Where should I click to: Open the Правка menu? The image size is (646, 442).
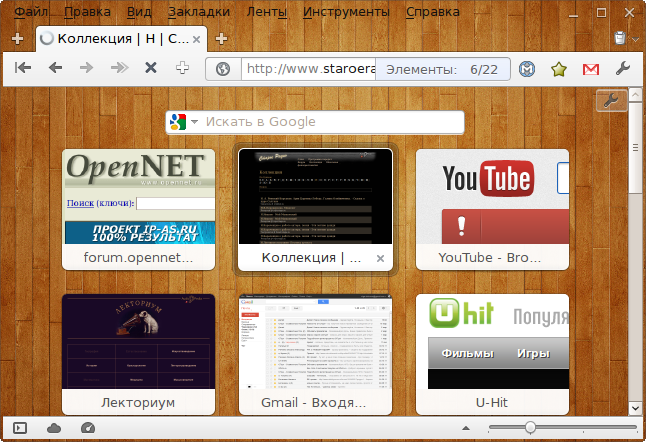tap(87, 12)
